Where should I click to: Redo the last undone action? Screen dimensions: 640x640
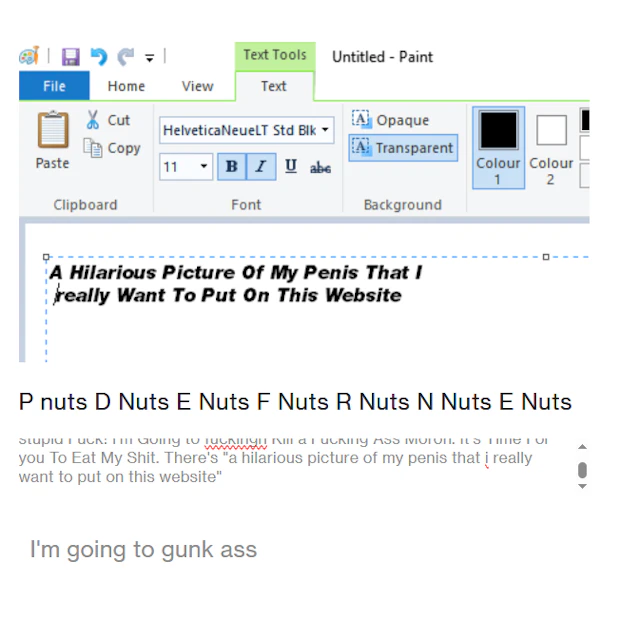coord(126,57)
